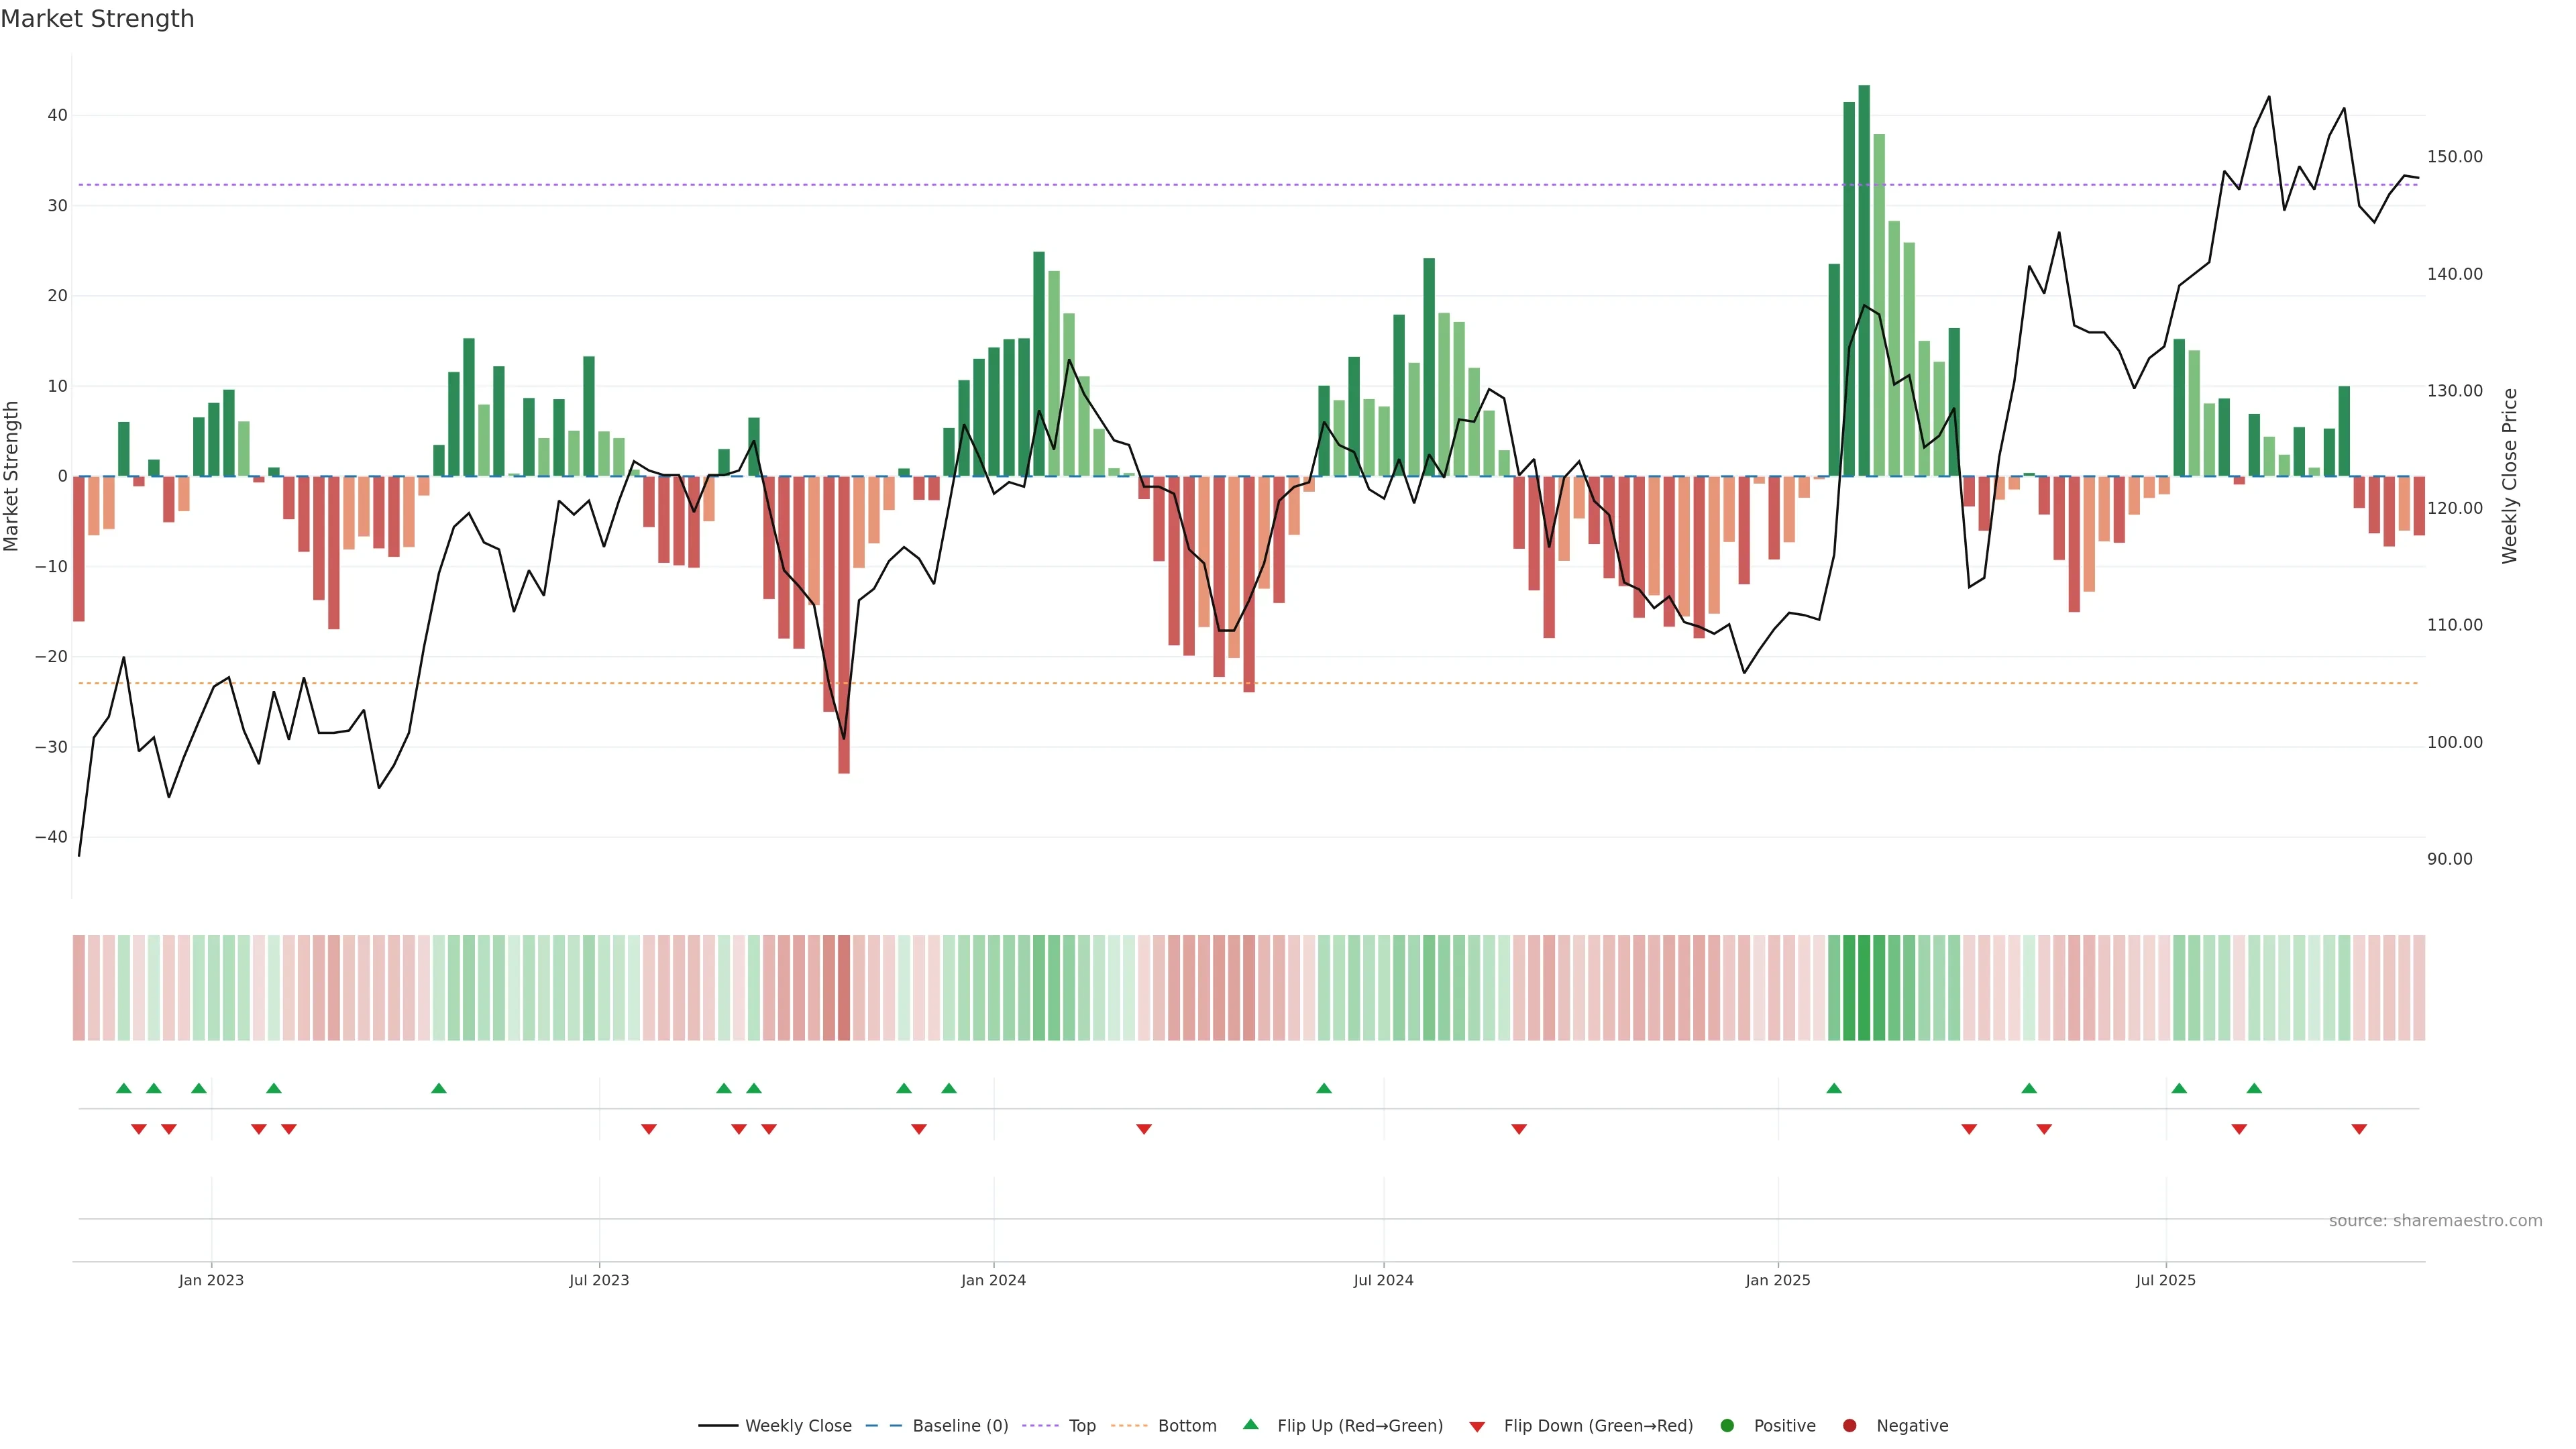Screen dimensions: 2576x1449
Task: Click the Jan 2024 x-axis label
Action: point(993,1280)
